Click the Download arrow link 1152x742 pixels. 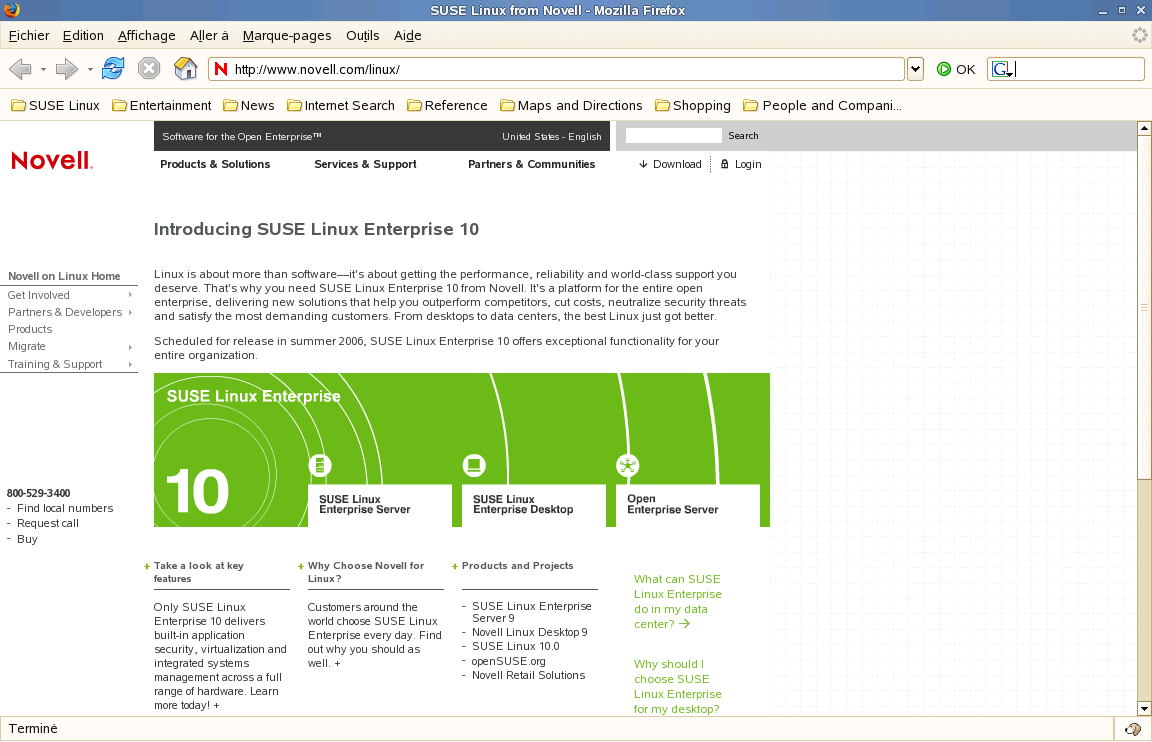[670, 164]
